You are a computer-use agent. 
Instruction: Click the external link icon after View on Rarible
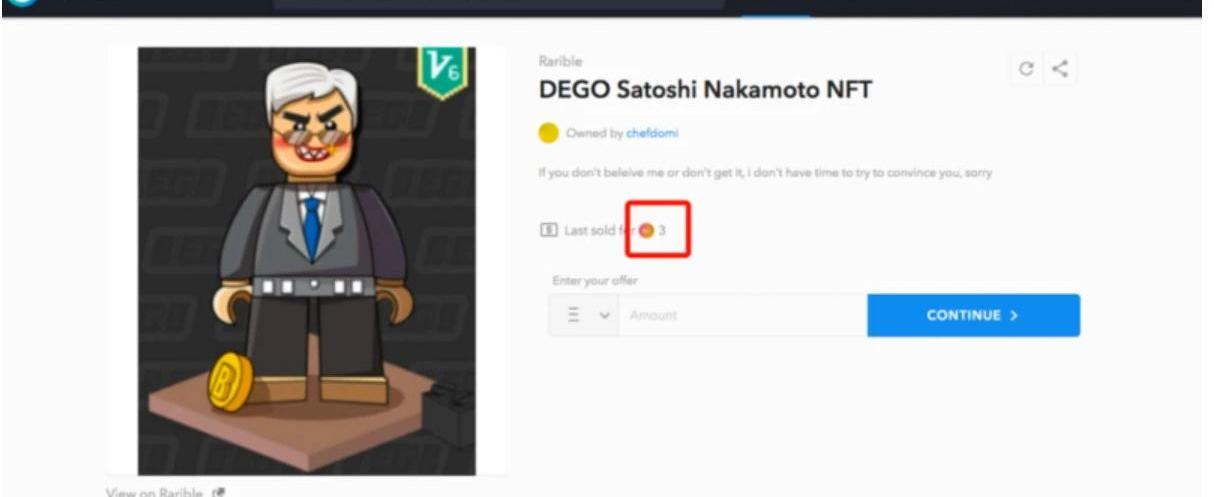[x=219, y=492]
